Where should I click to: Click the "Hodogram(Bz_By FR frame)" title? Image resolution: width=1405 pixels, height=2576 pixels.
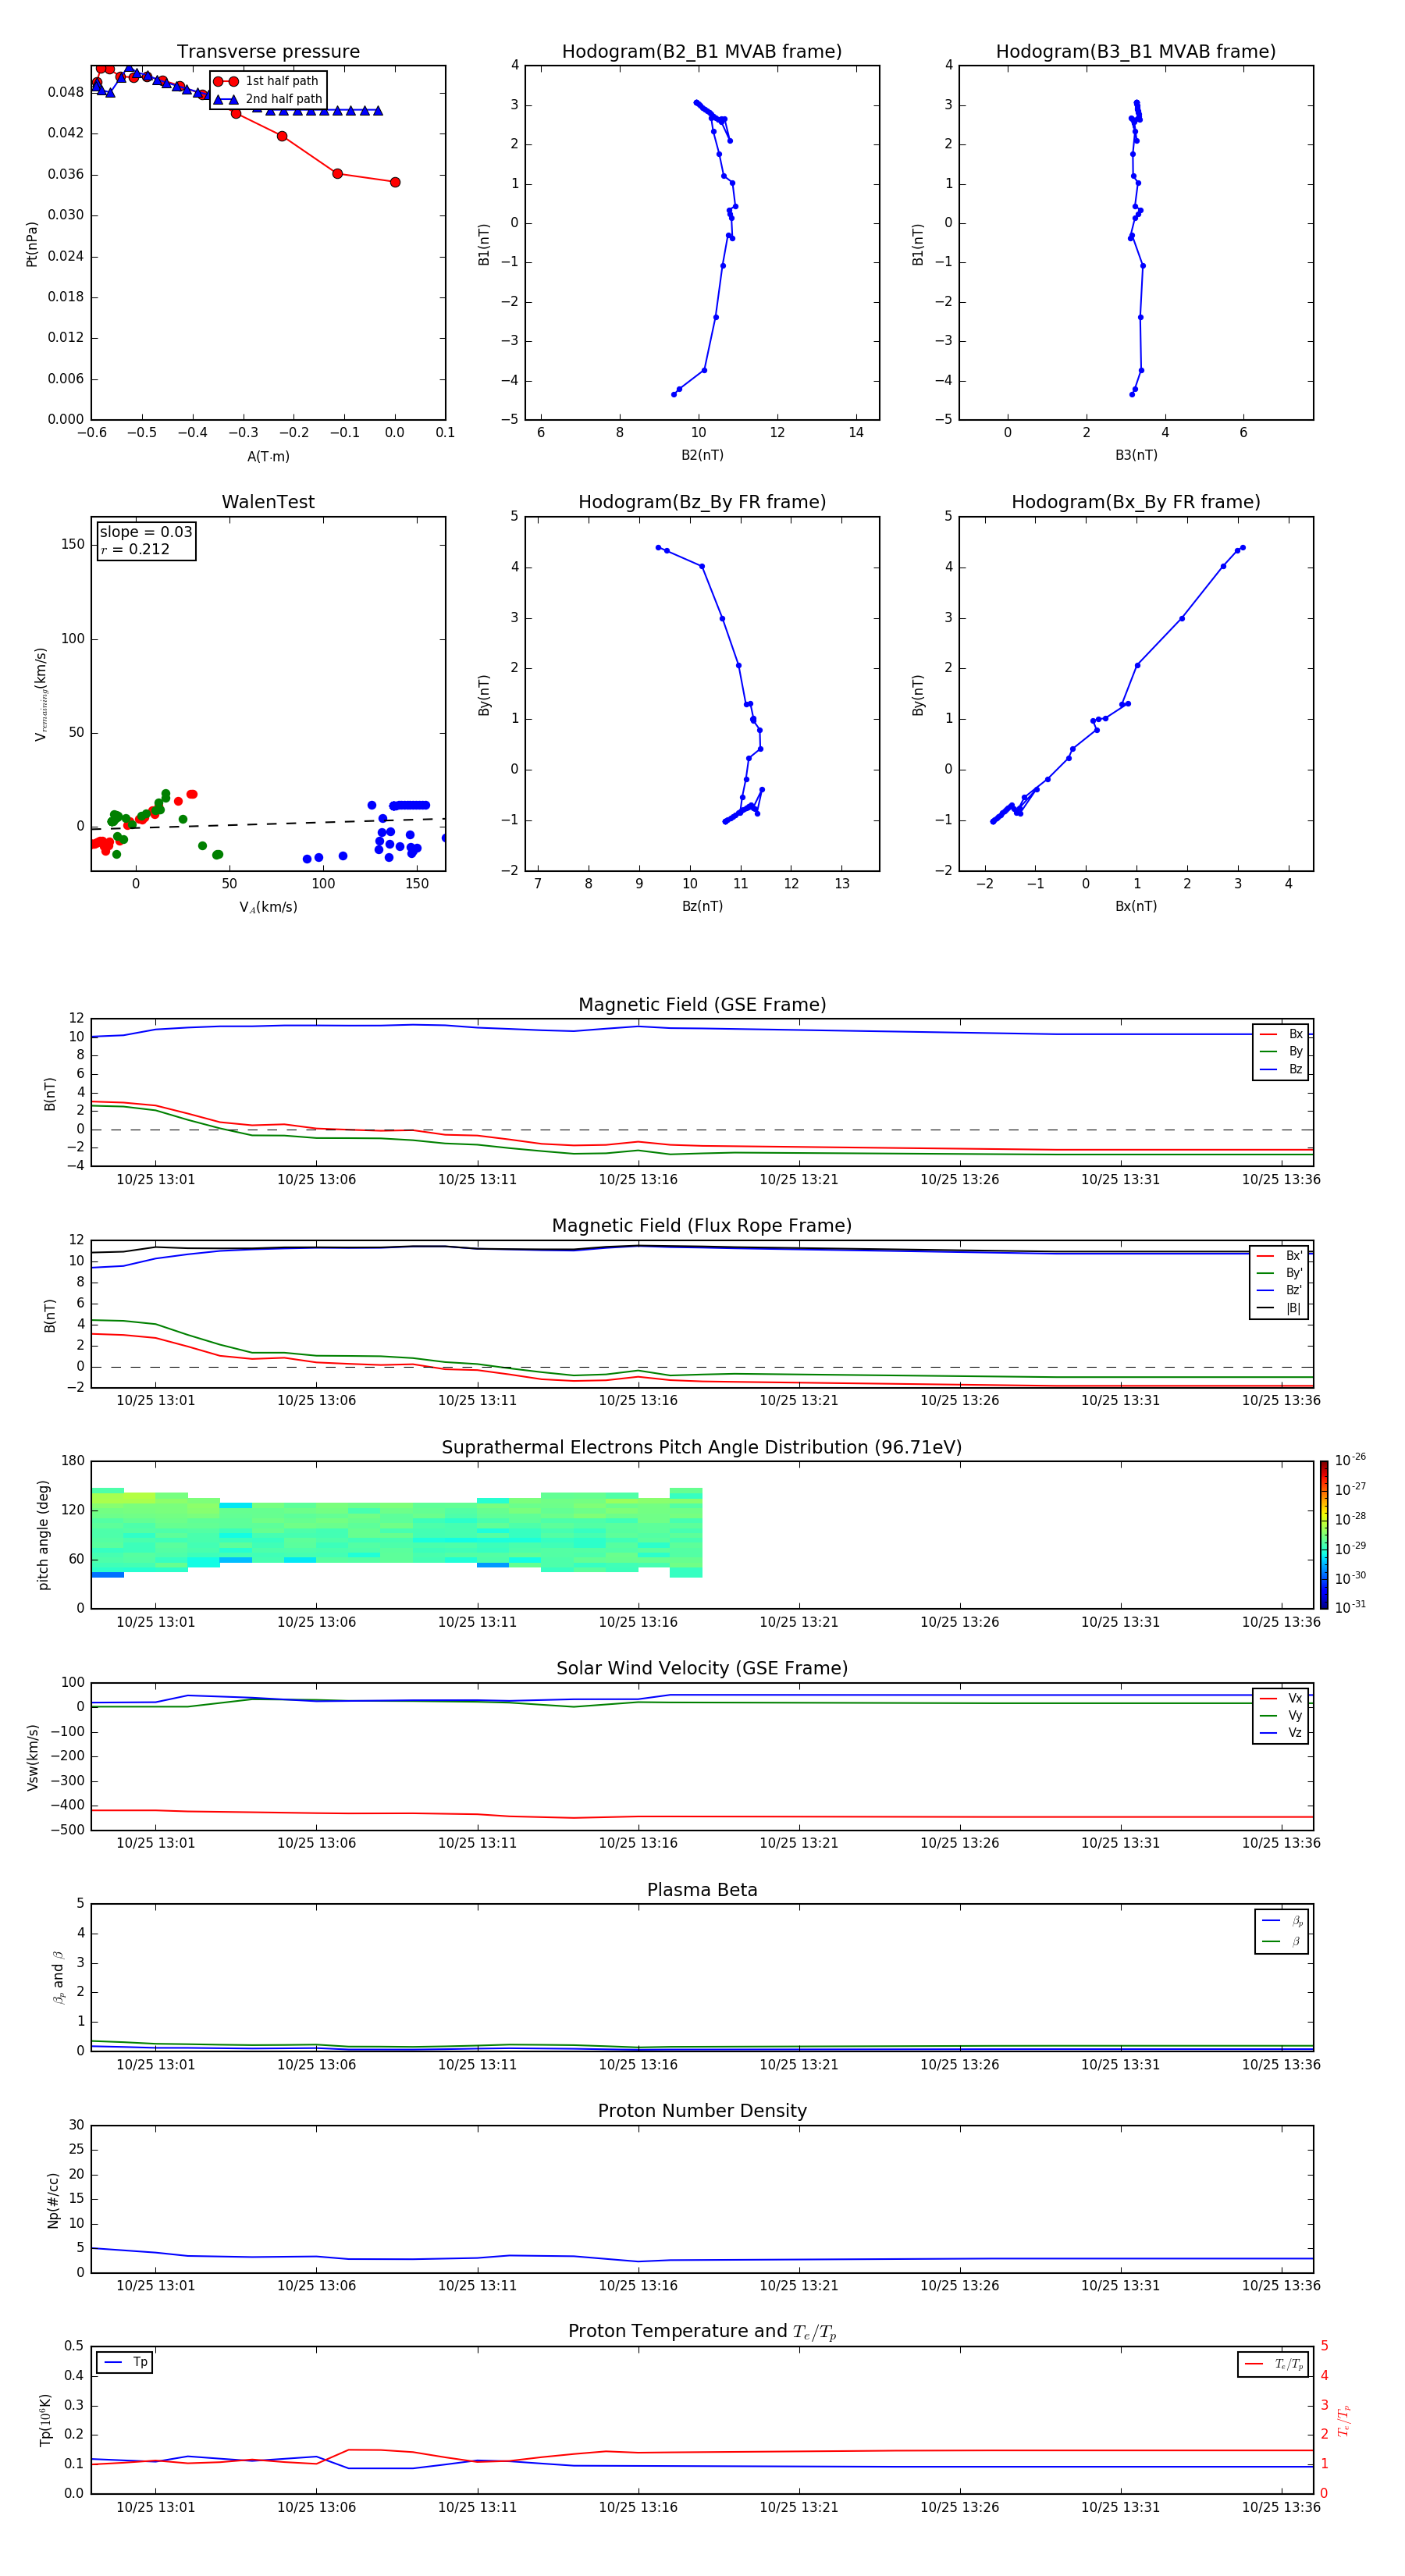pos(702,502)
